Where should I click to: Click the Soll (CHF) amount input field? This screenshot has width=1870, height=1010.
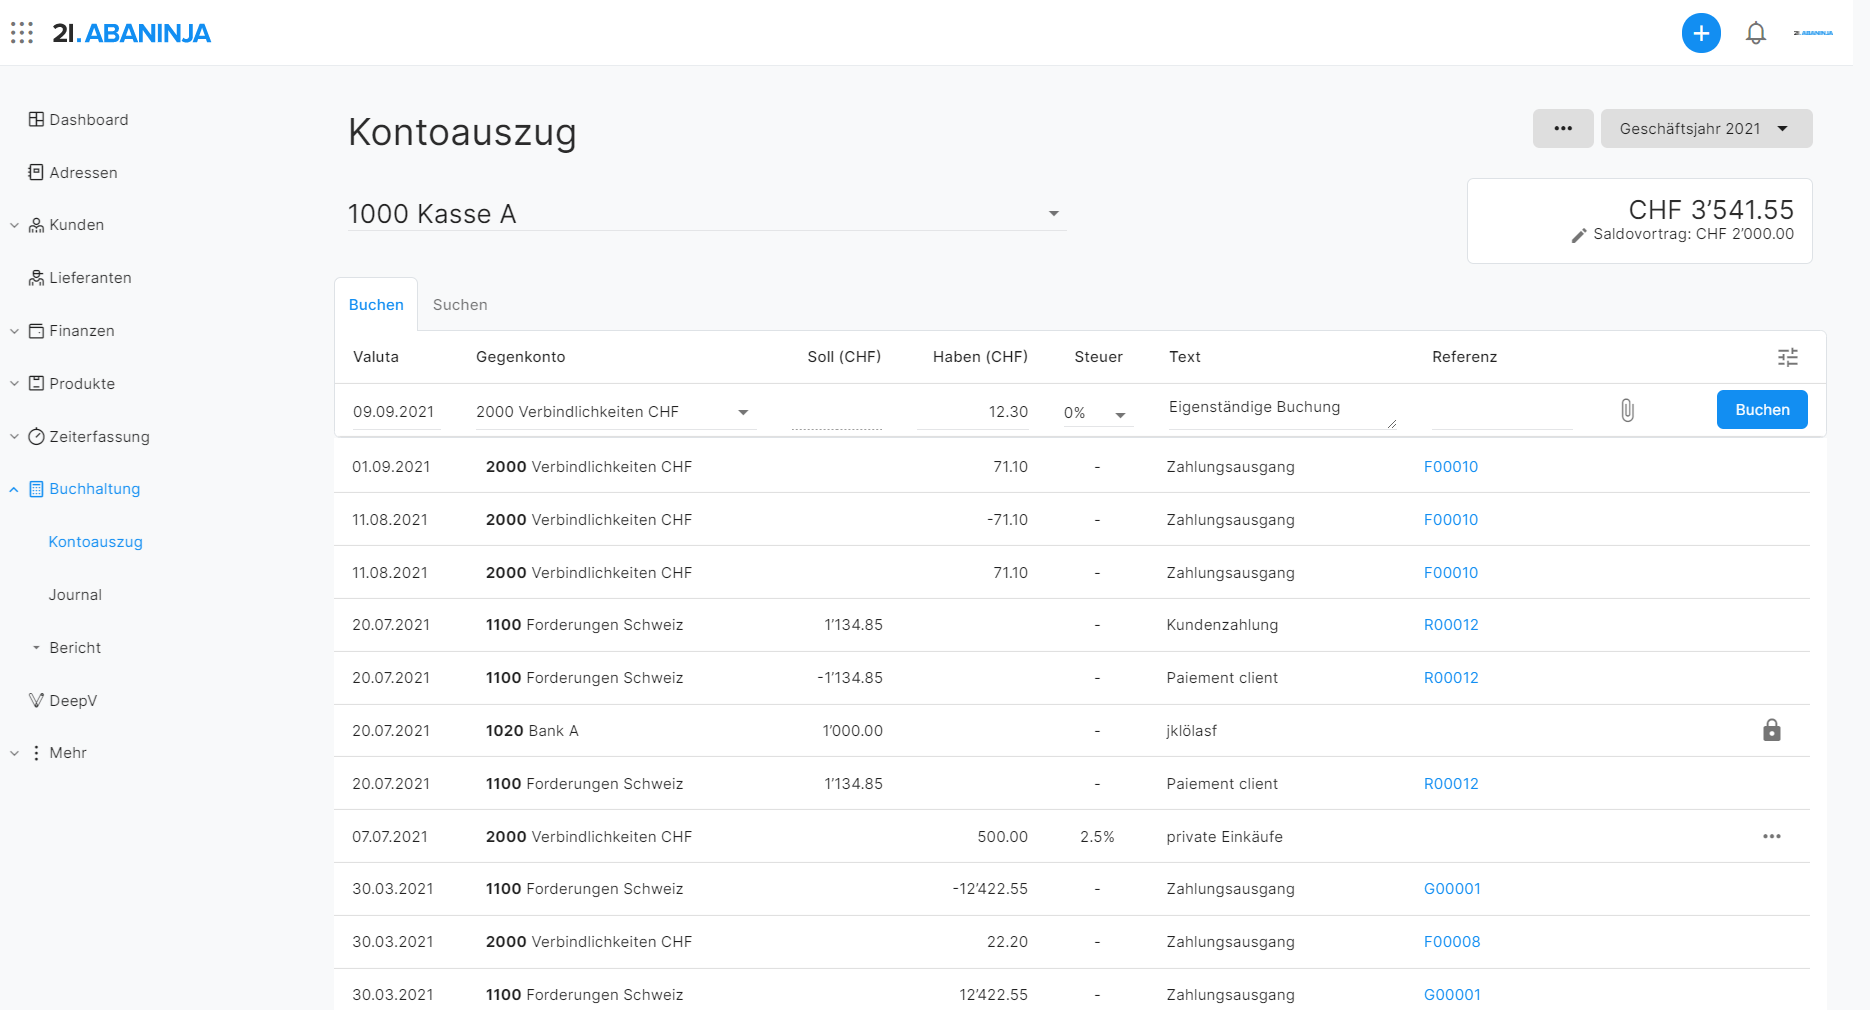pyautogui.click(x=836, y=412)
